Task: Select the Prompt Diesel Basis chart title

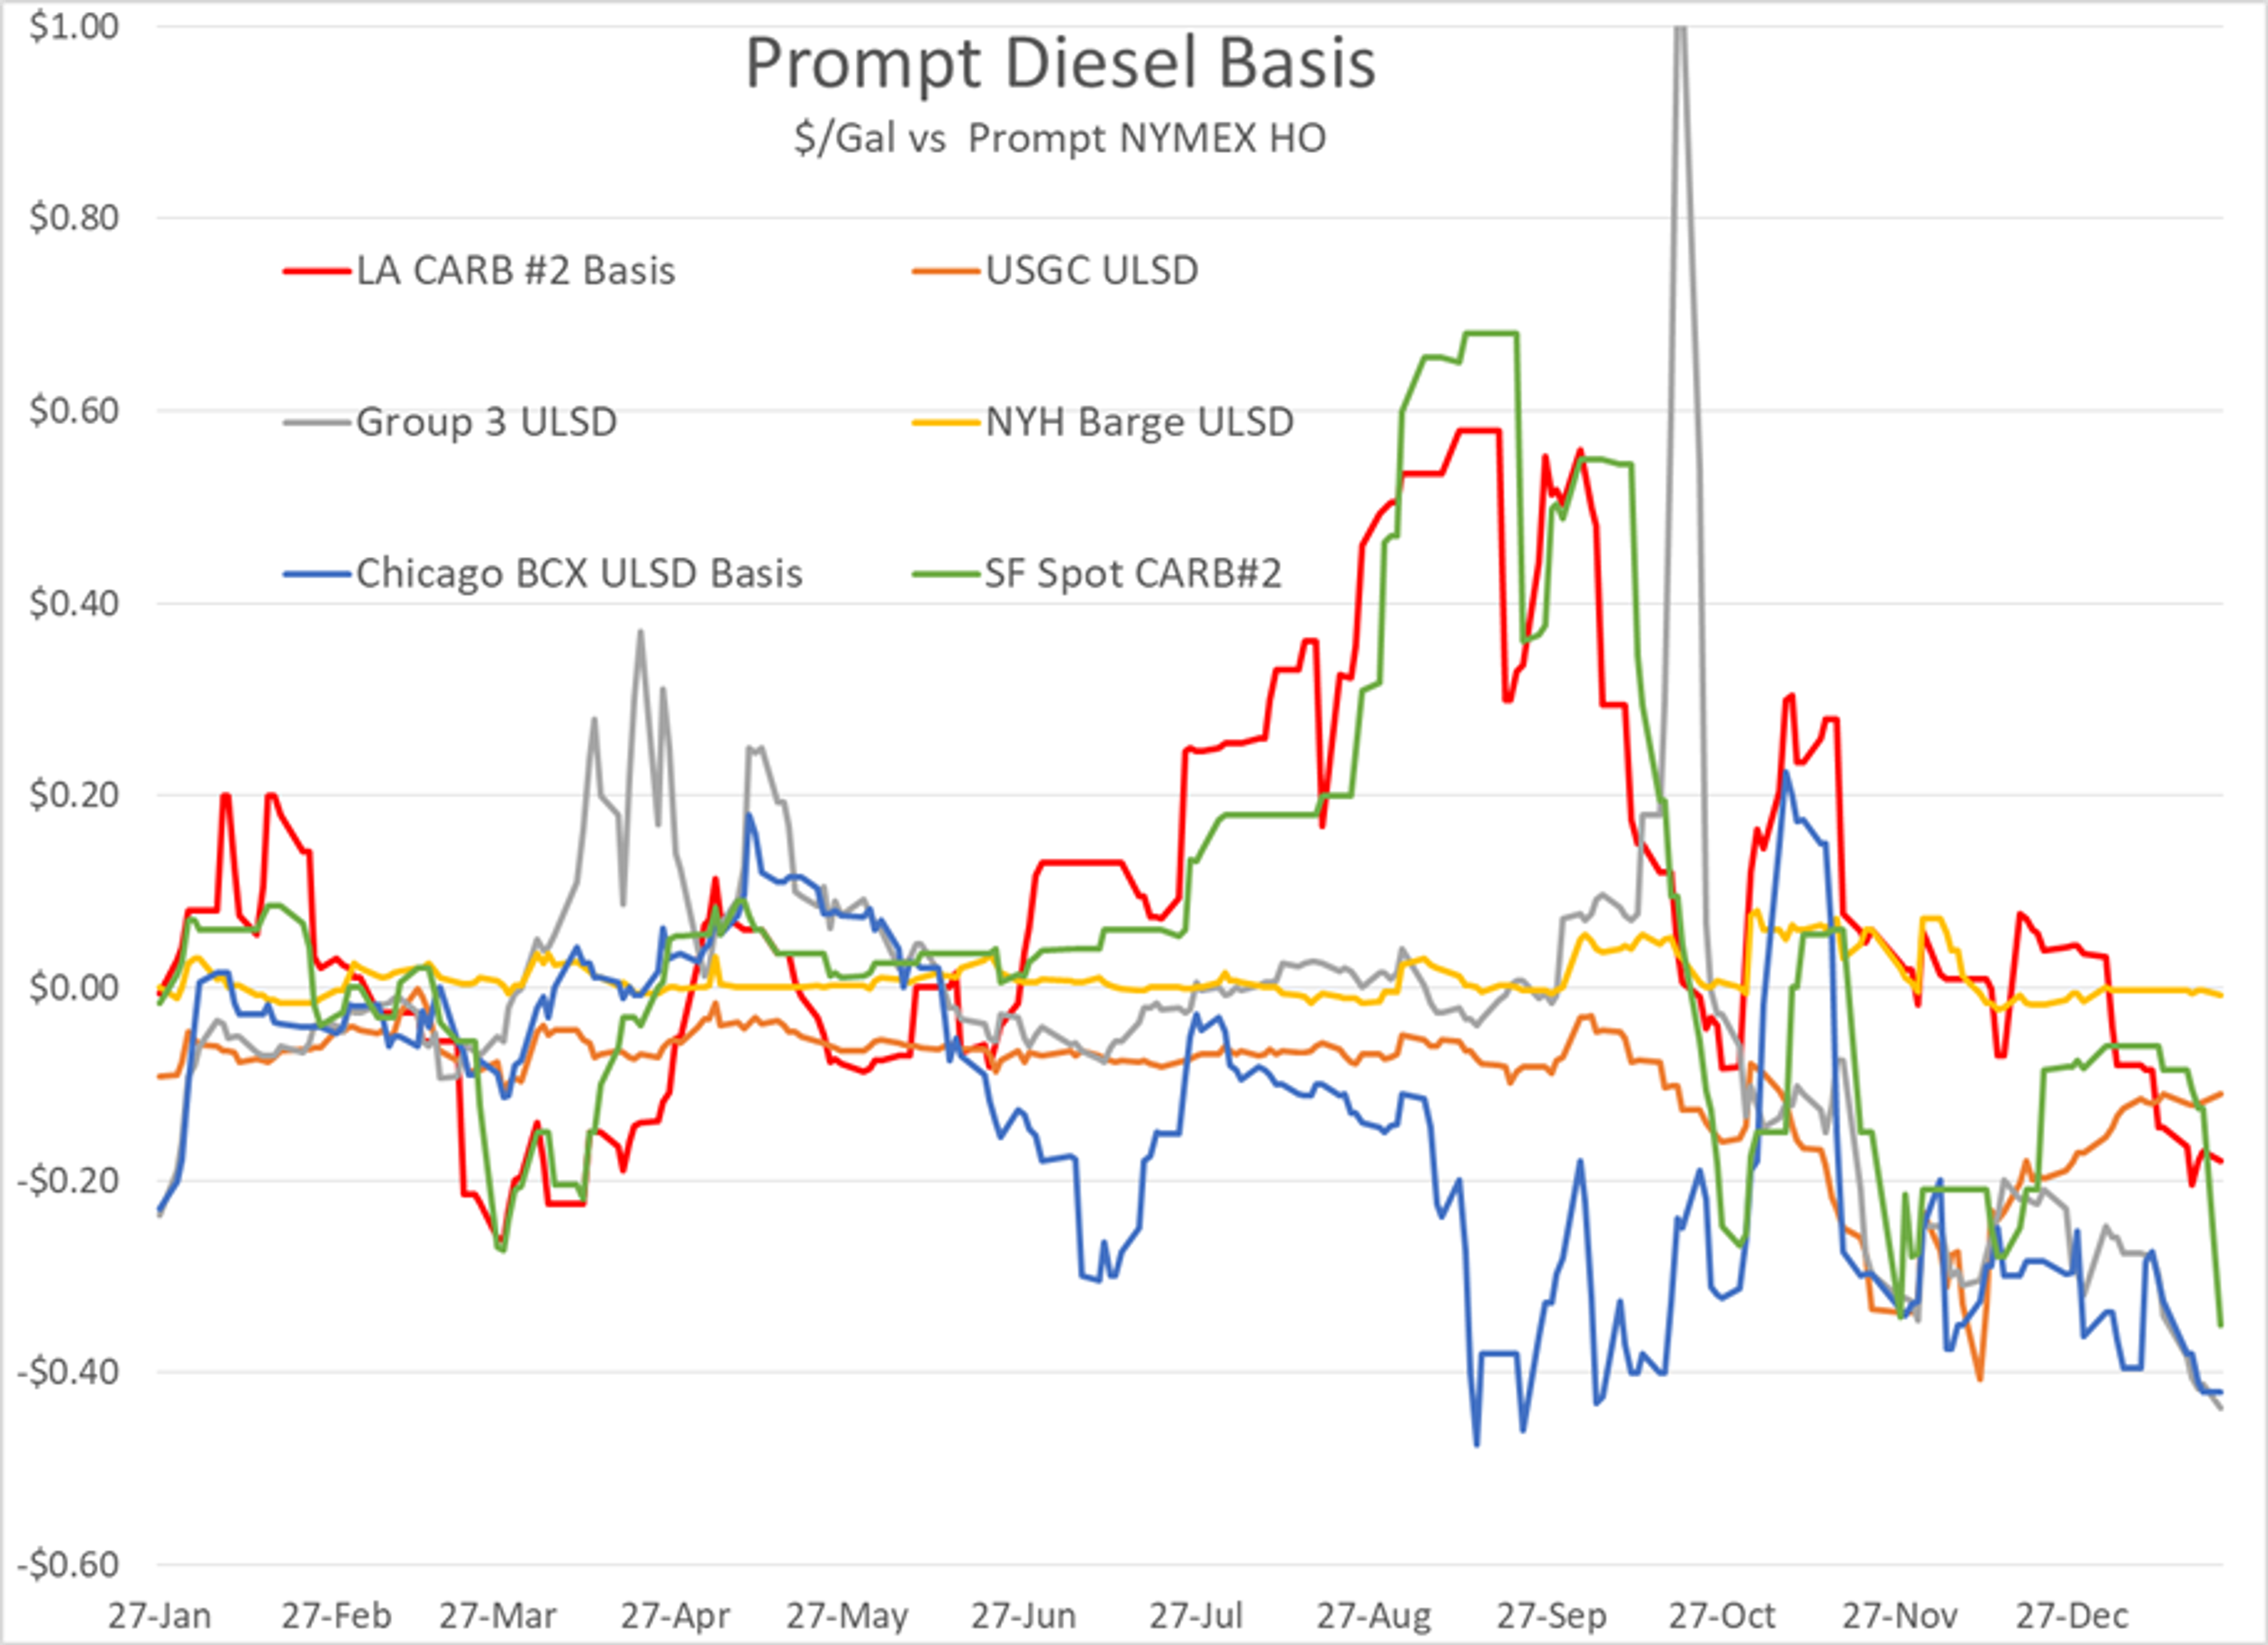Action: point(1060,65)
